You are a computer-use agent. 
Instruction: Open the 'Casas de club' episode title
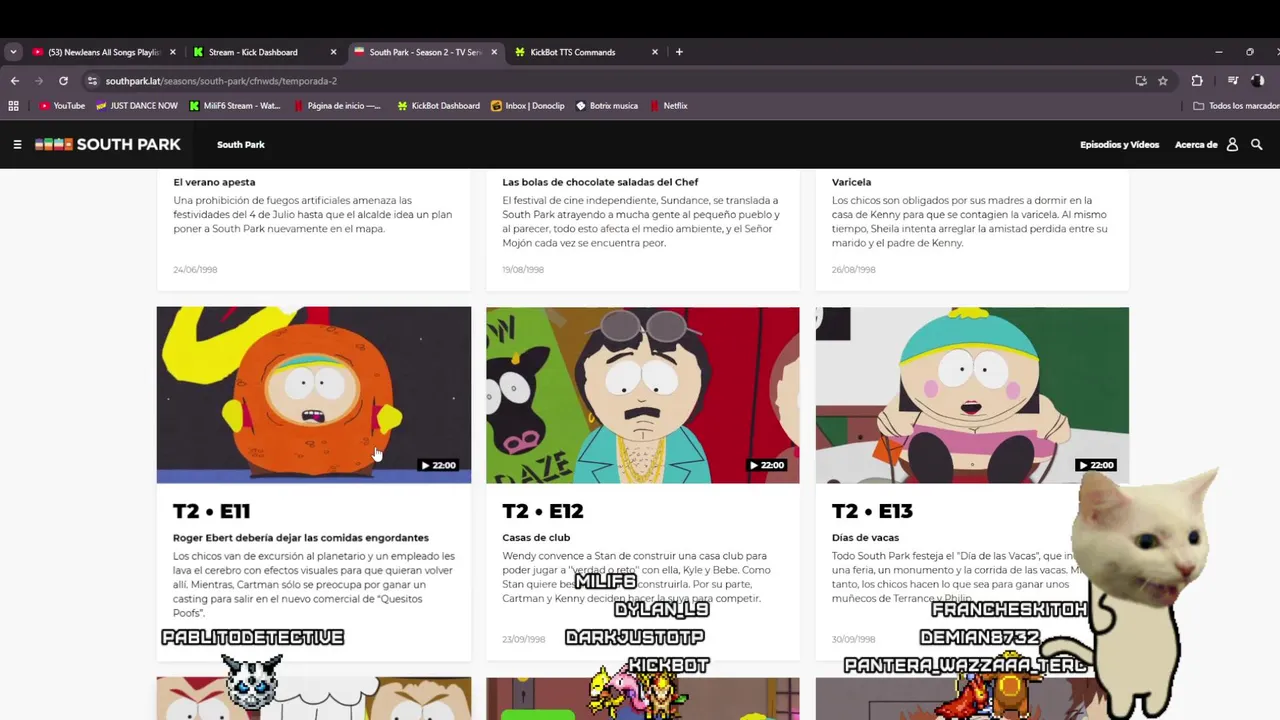pyautogui.click(x=536, y=538)
